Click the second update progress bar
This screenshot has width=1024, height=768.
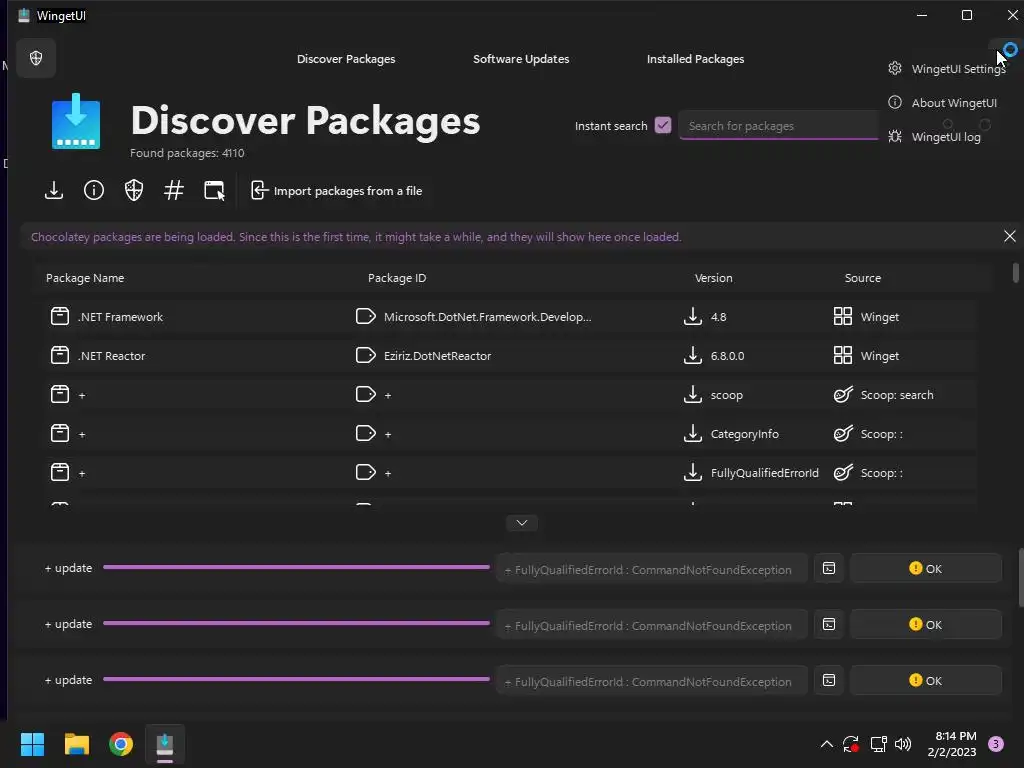[x=296, y=623]
